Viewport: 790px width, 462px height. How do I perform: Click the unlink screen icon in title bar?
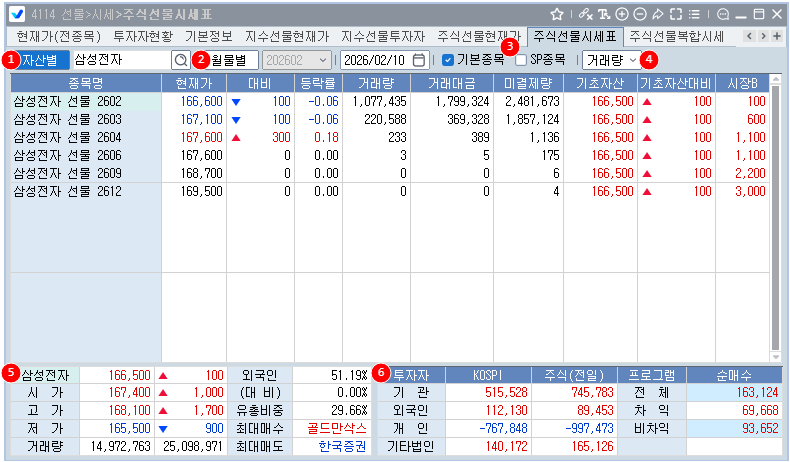coord(586,14)
